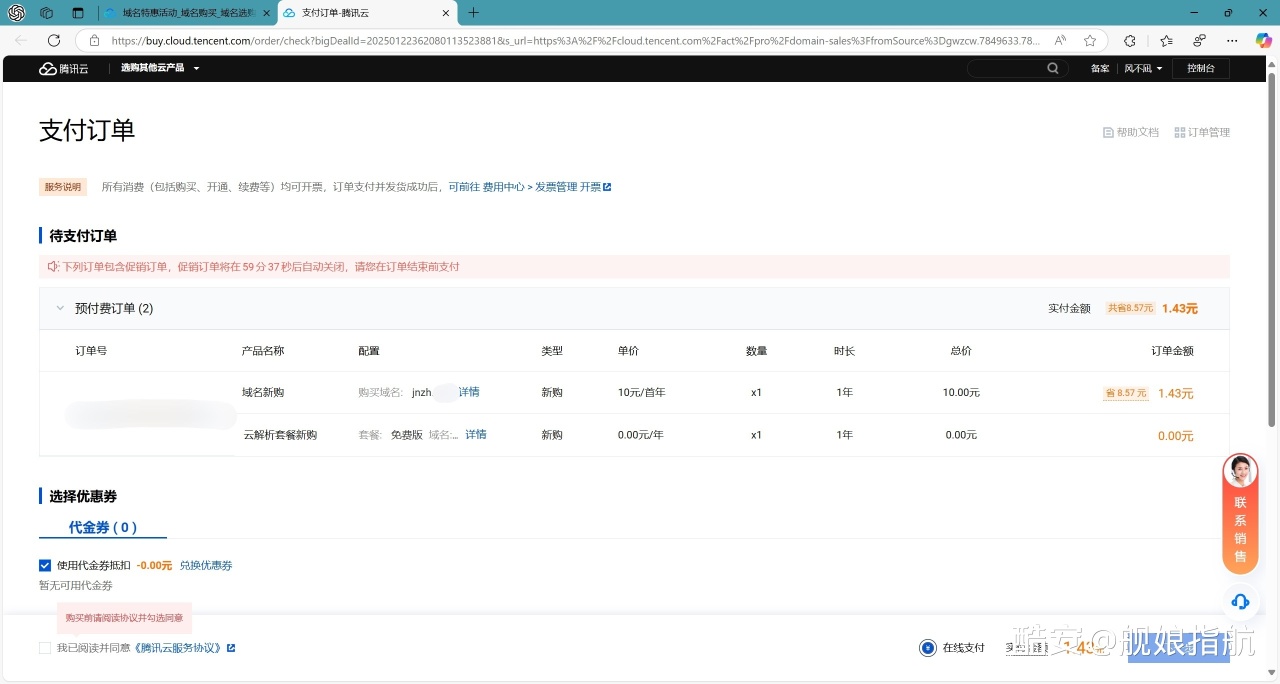Click the page vertical scrollbar
Viewport: 1280px width, 684px height.
pos(1272,250)
